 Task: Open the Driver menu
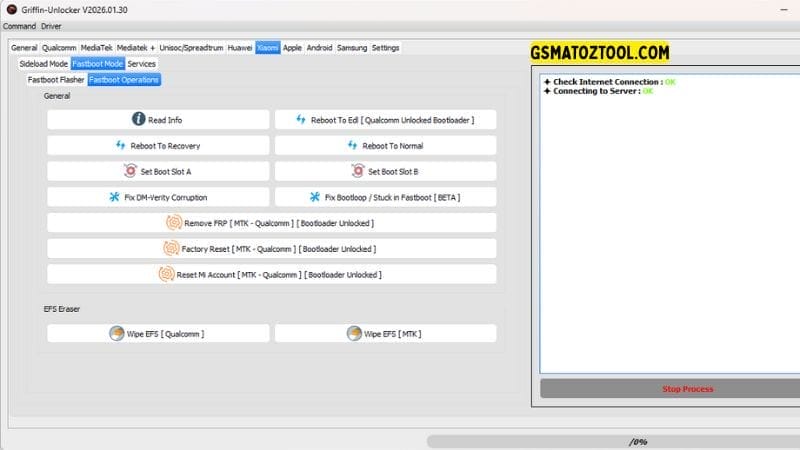coord(51,26)
